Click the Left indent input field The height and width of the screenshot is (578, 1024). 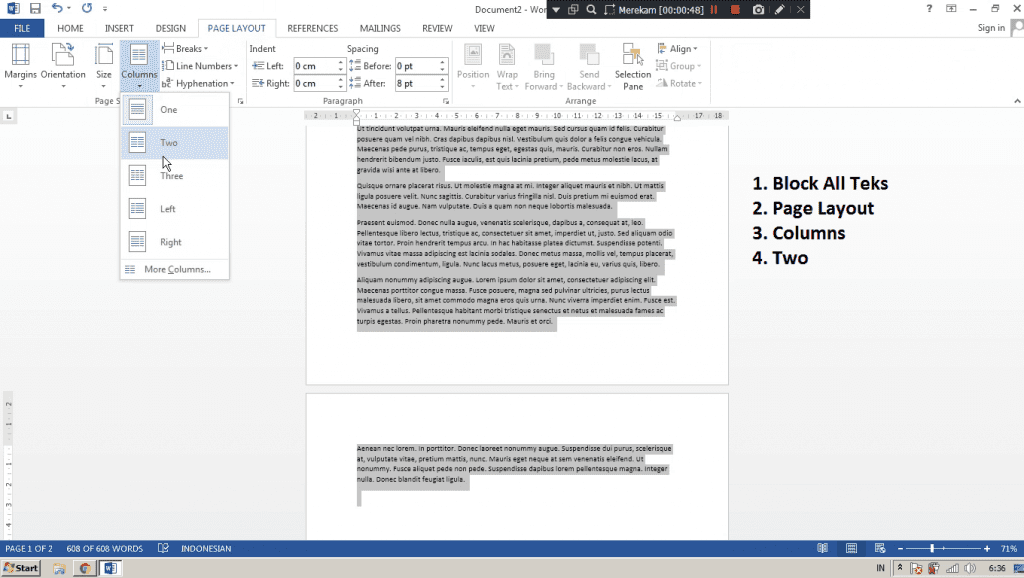point(313,66)
